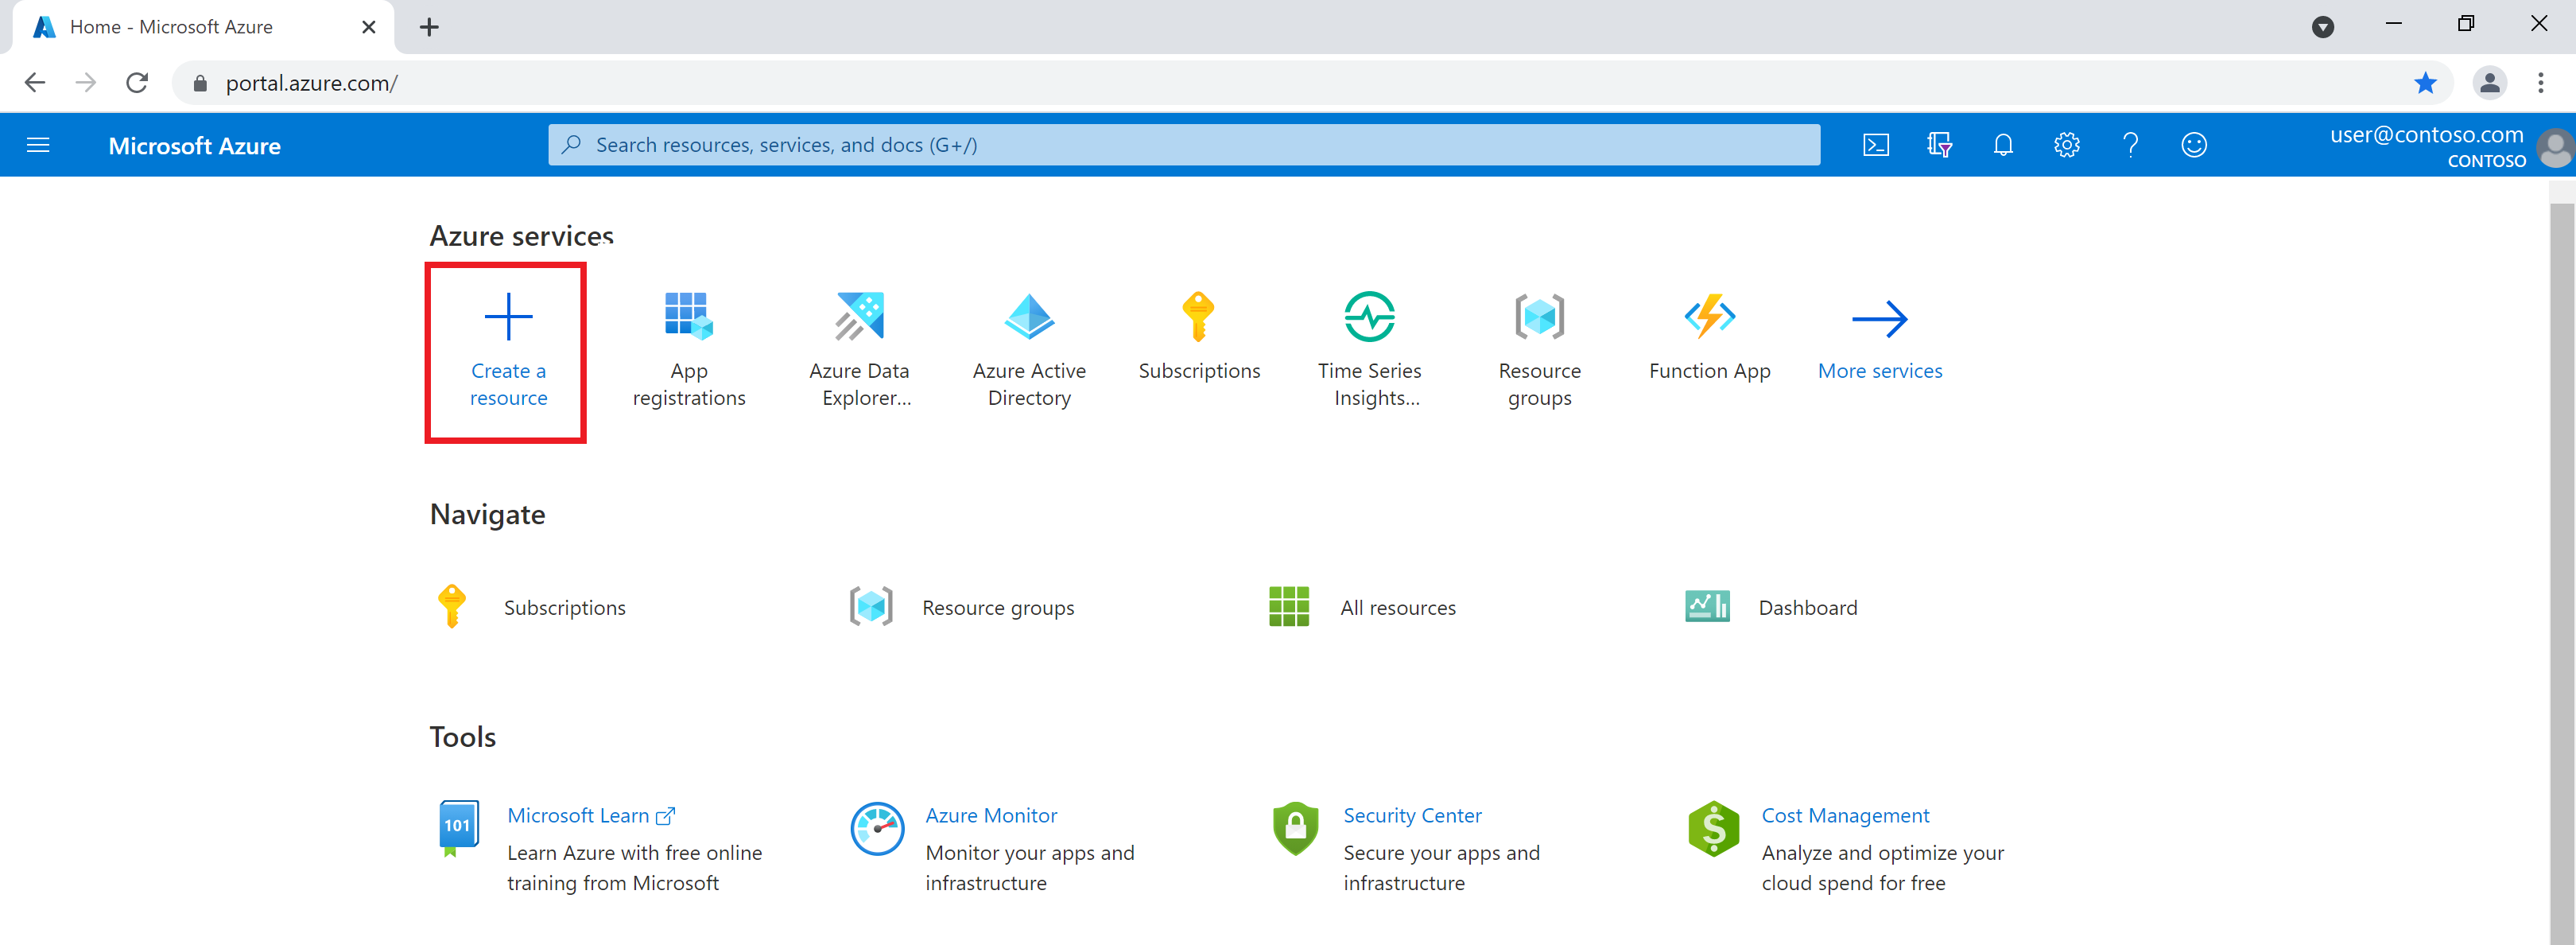Click the notifications bell icon
This screenshot has height=945, width=2576.
tap(2003, 146)
